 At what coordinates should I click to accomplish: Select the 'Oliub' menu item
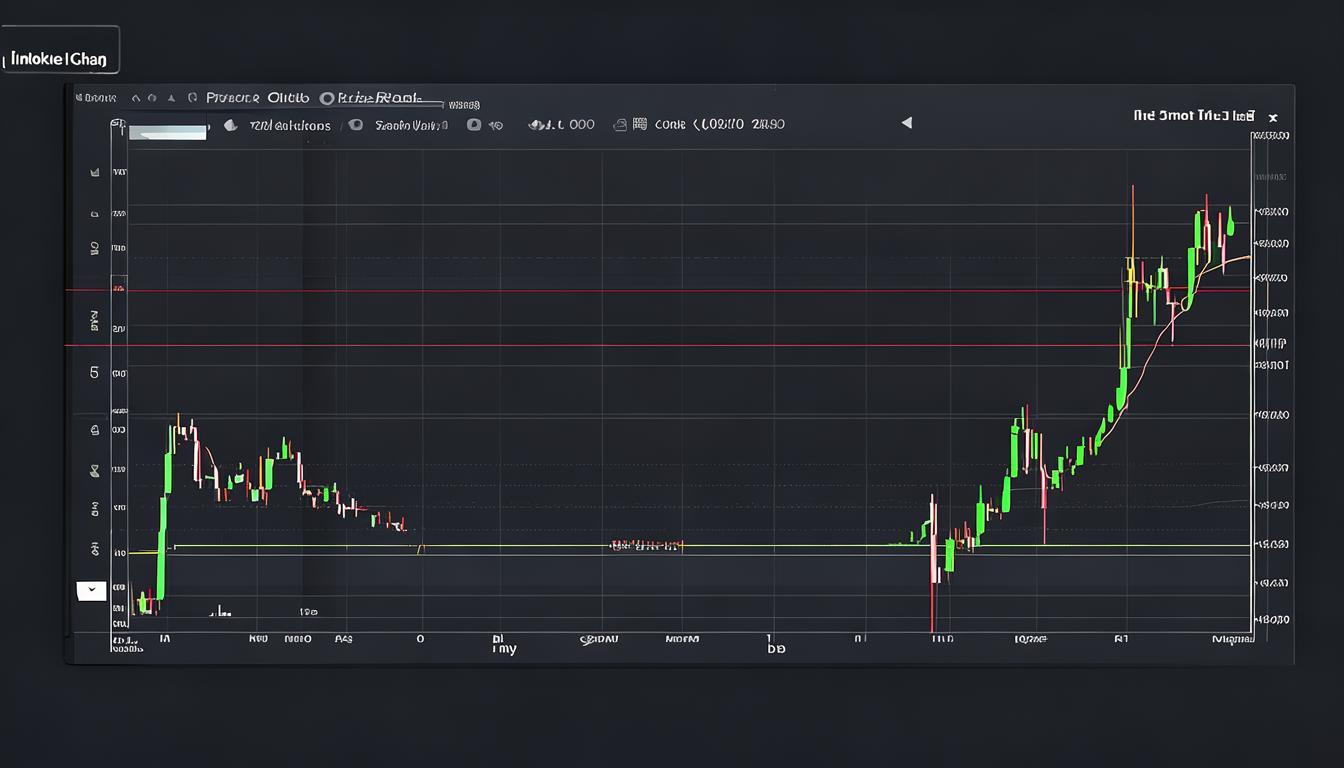point(288,98)
